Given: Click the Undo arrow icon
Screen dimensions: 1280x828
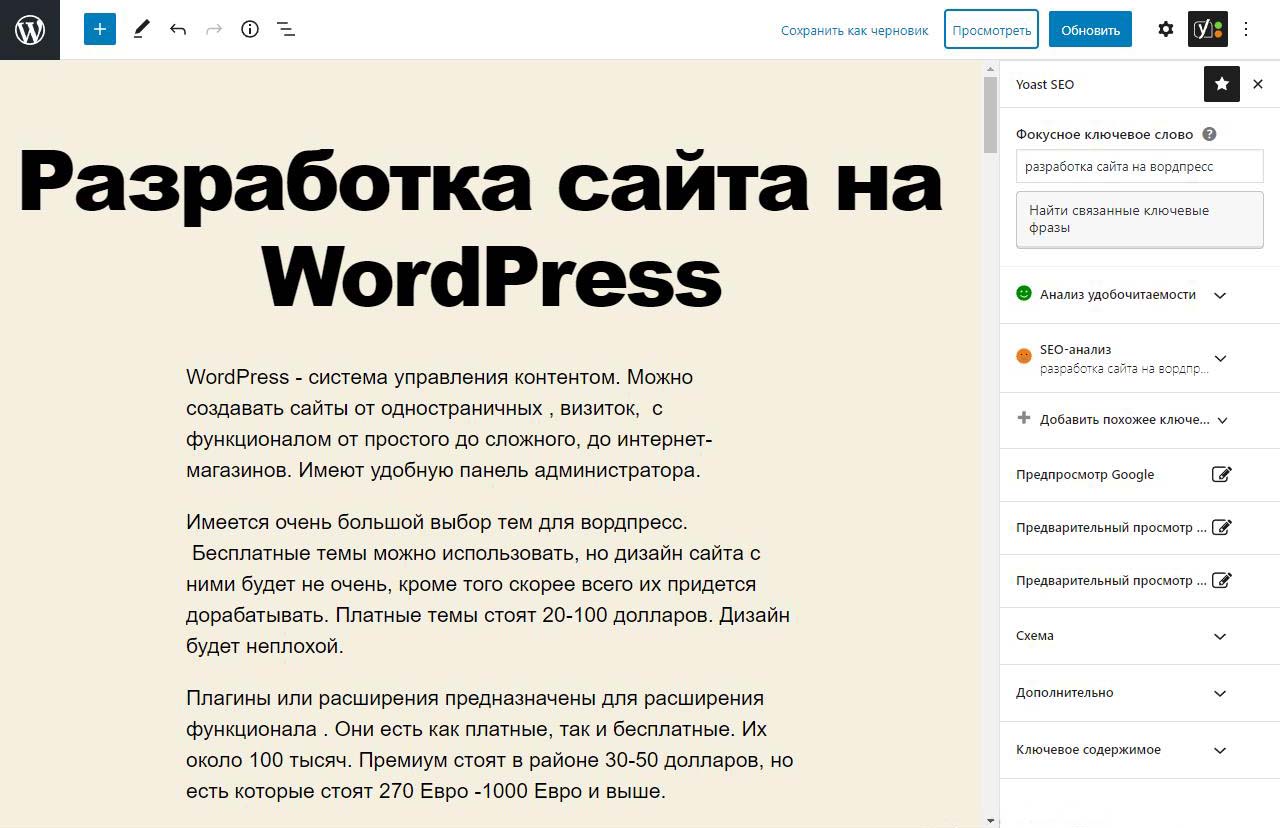Looking at the screenshot, I should point(178,29).
